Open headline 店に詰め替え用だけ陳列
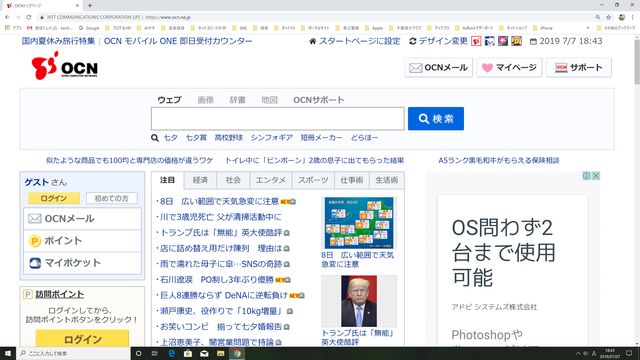640x360 pixels. (221, 248)
